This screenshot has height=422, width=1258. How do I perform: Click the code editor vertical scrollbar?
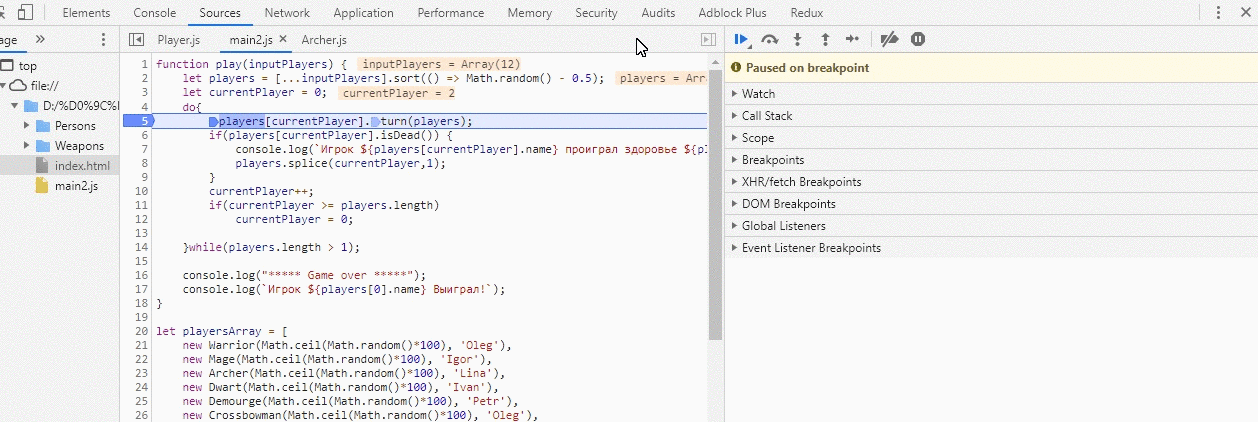click(x=715, y=200)
